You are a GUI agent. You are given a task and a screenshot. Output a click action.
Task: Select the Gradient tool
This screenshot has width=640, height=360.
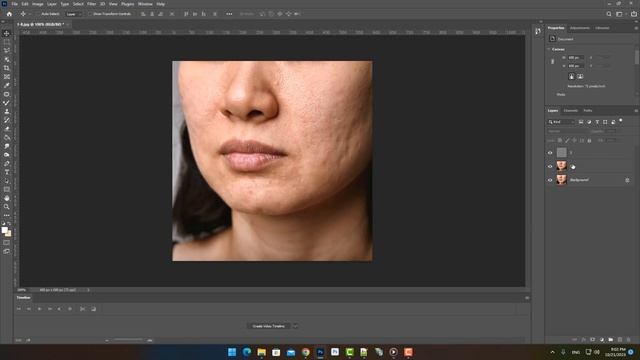point(7,138)
